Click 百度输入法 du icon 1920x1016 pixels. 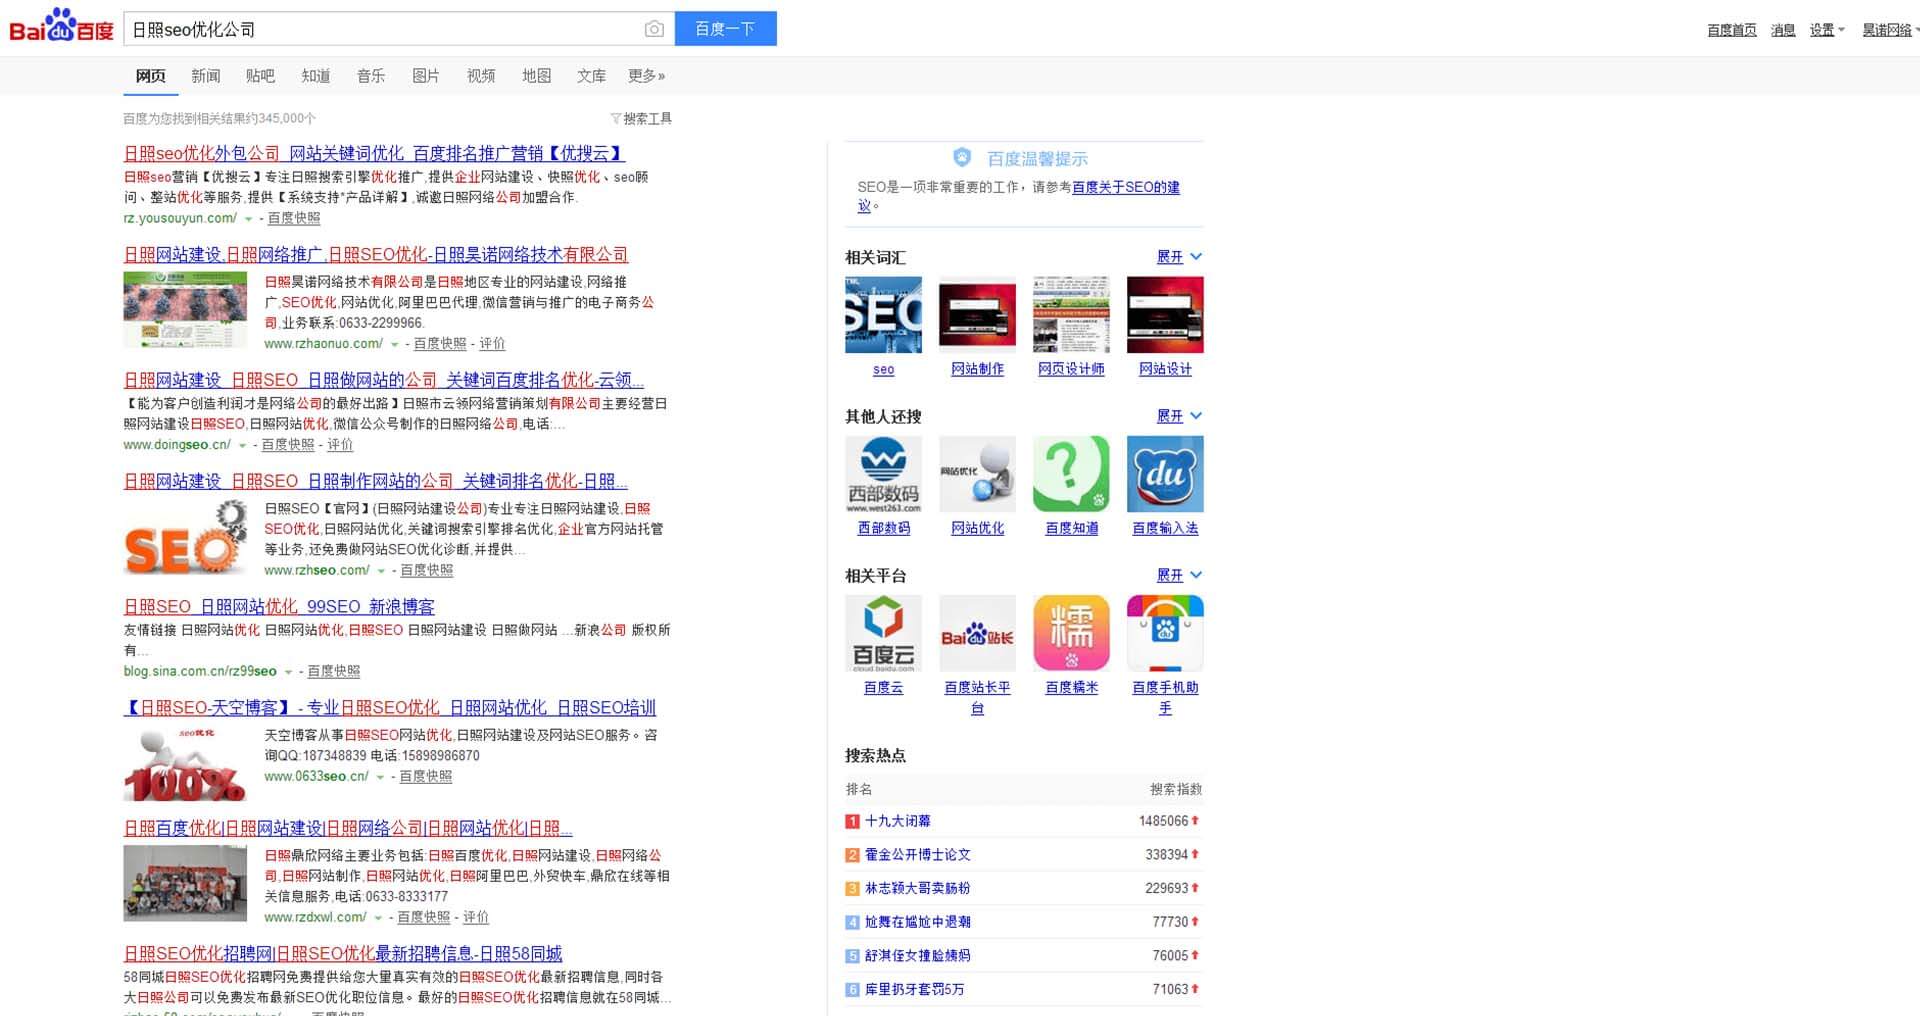(1165, 474)
